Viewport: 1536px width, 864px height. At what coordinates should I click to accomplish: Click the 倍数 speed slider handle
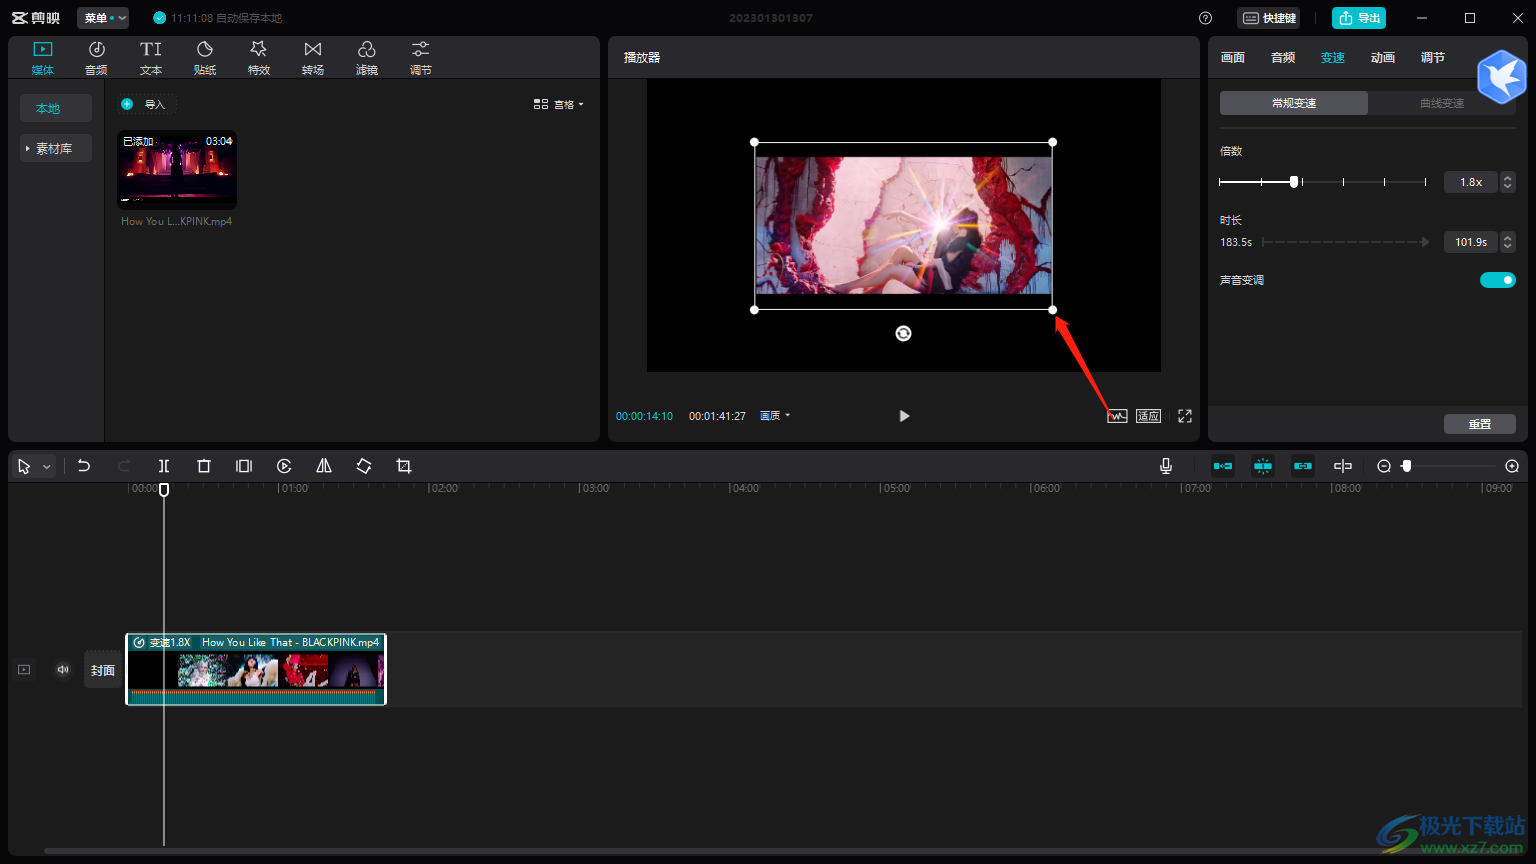1294,182
